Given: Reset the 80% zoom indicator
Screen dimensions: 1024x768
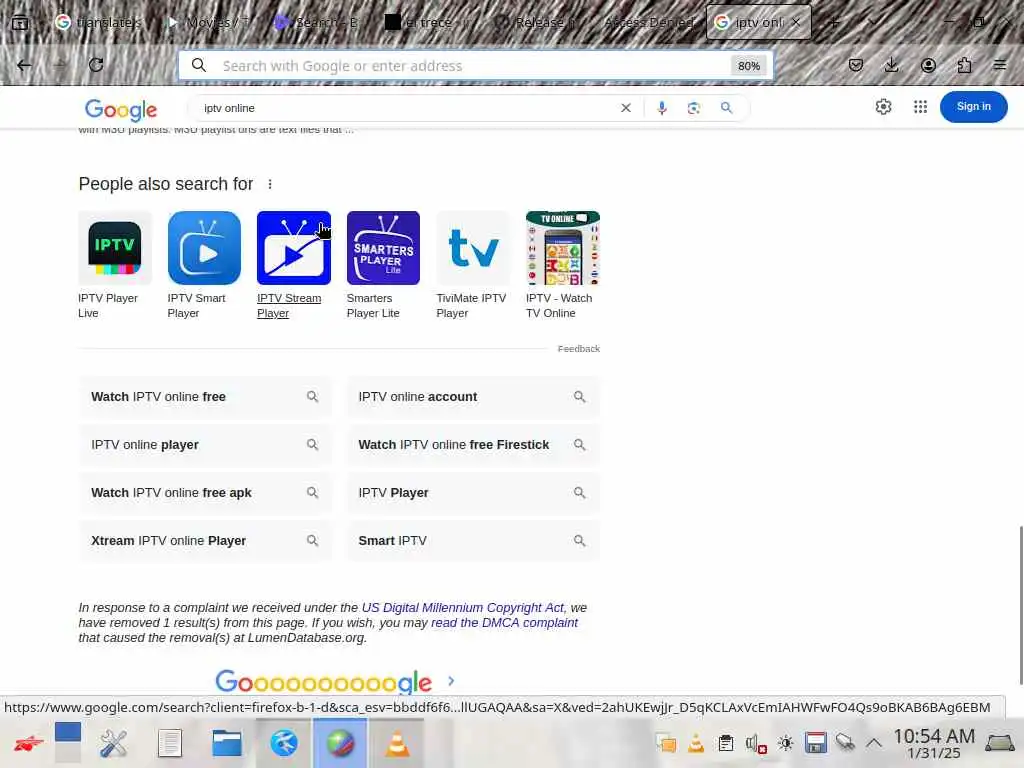Looking at the screenshot, I should [x=748, y=66].
